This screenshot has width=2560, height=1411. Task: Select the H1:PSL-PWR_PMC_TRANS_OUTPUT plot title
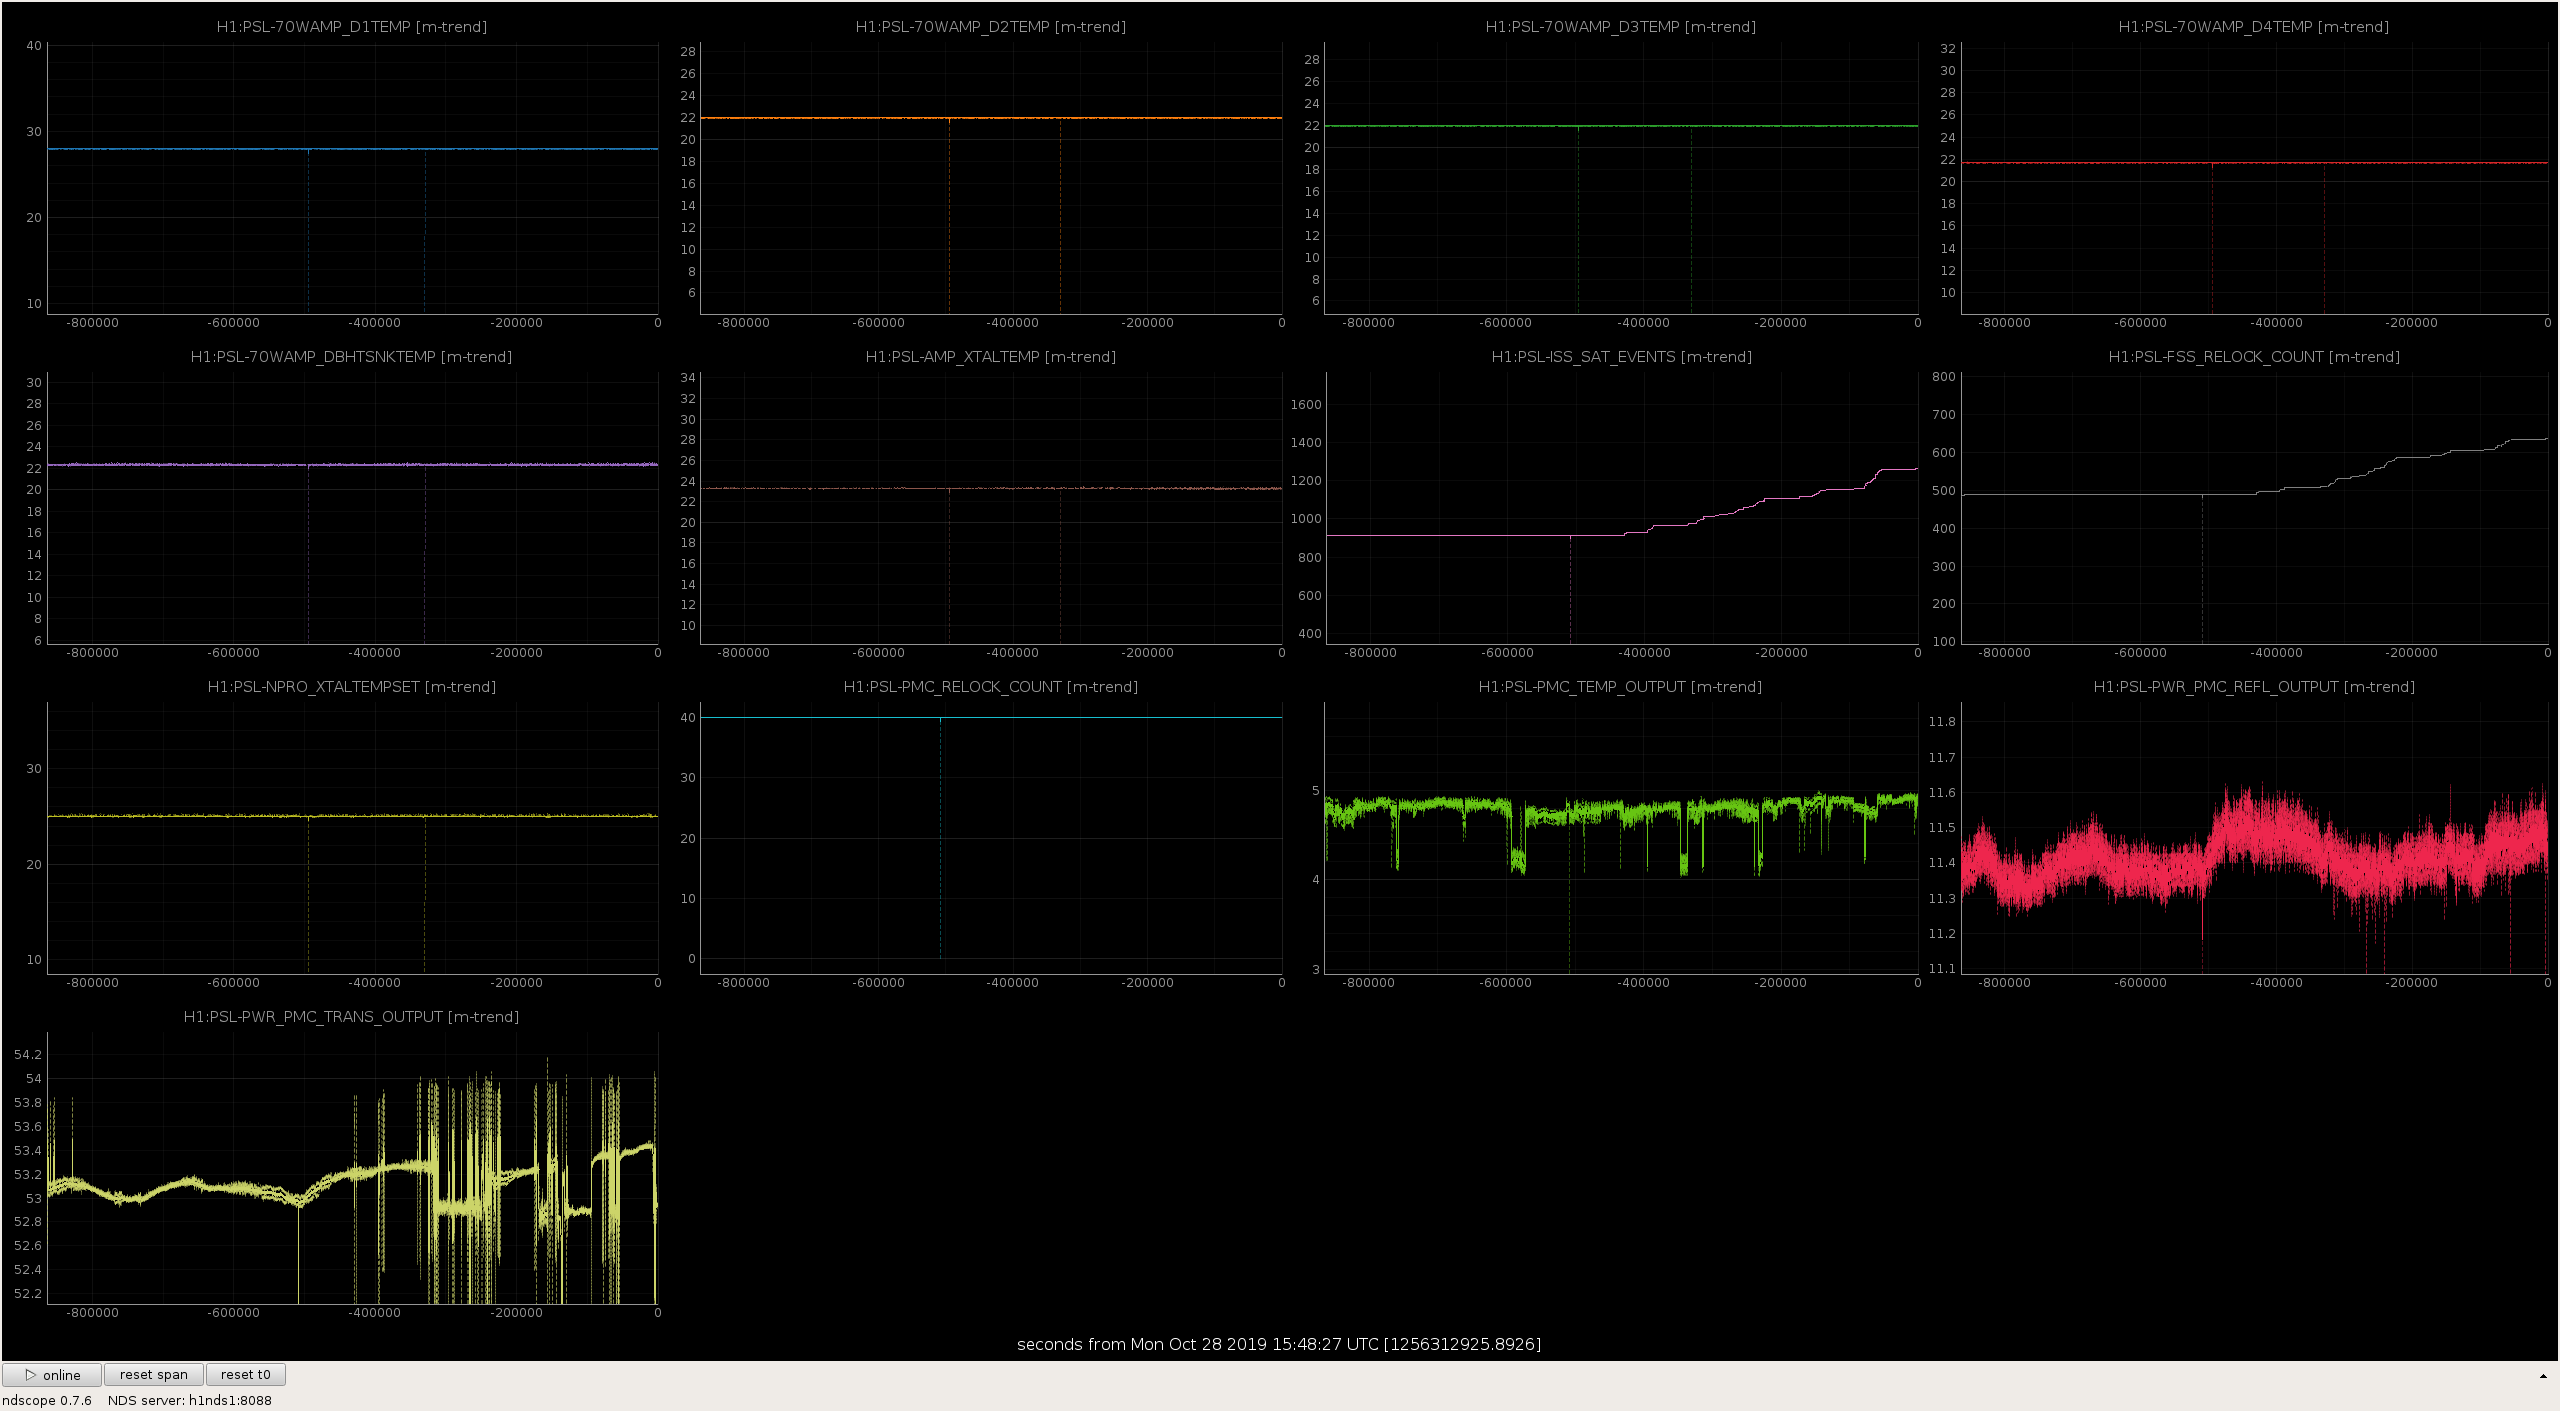click(x=352, y=1017)
